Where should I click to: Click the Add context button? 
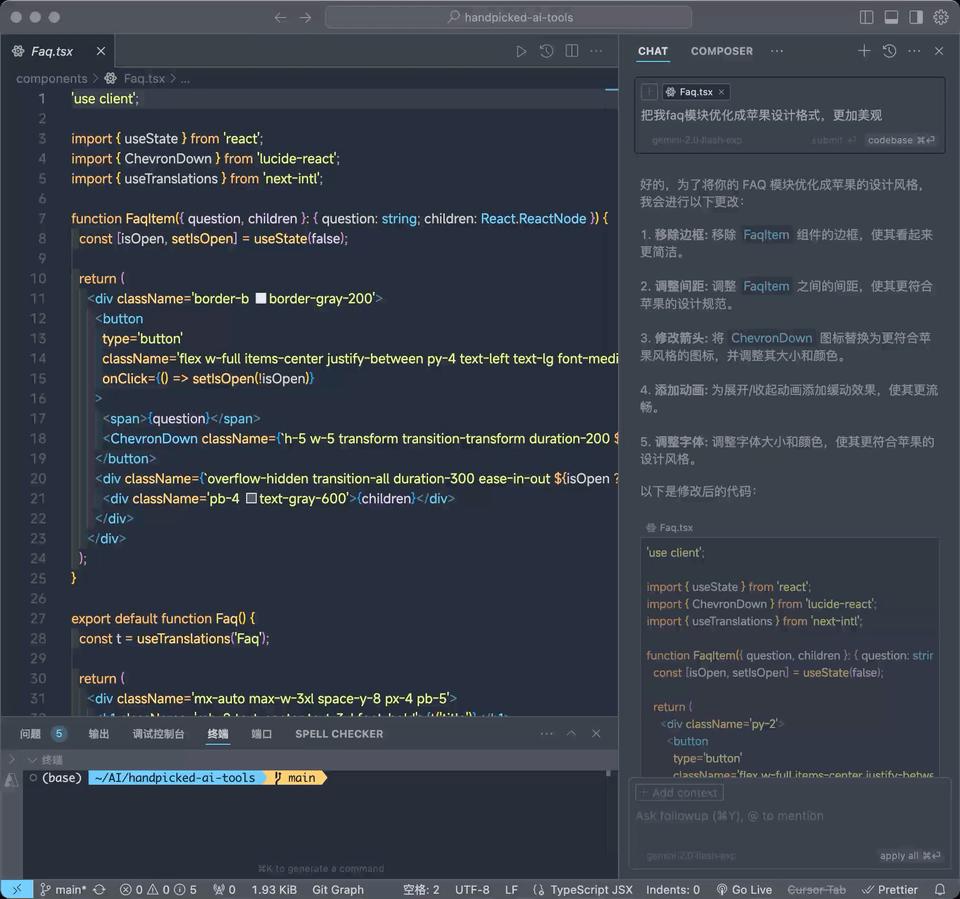[x=678, y=793]
